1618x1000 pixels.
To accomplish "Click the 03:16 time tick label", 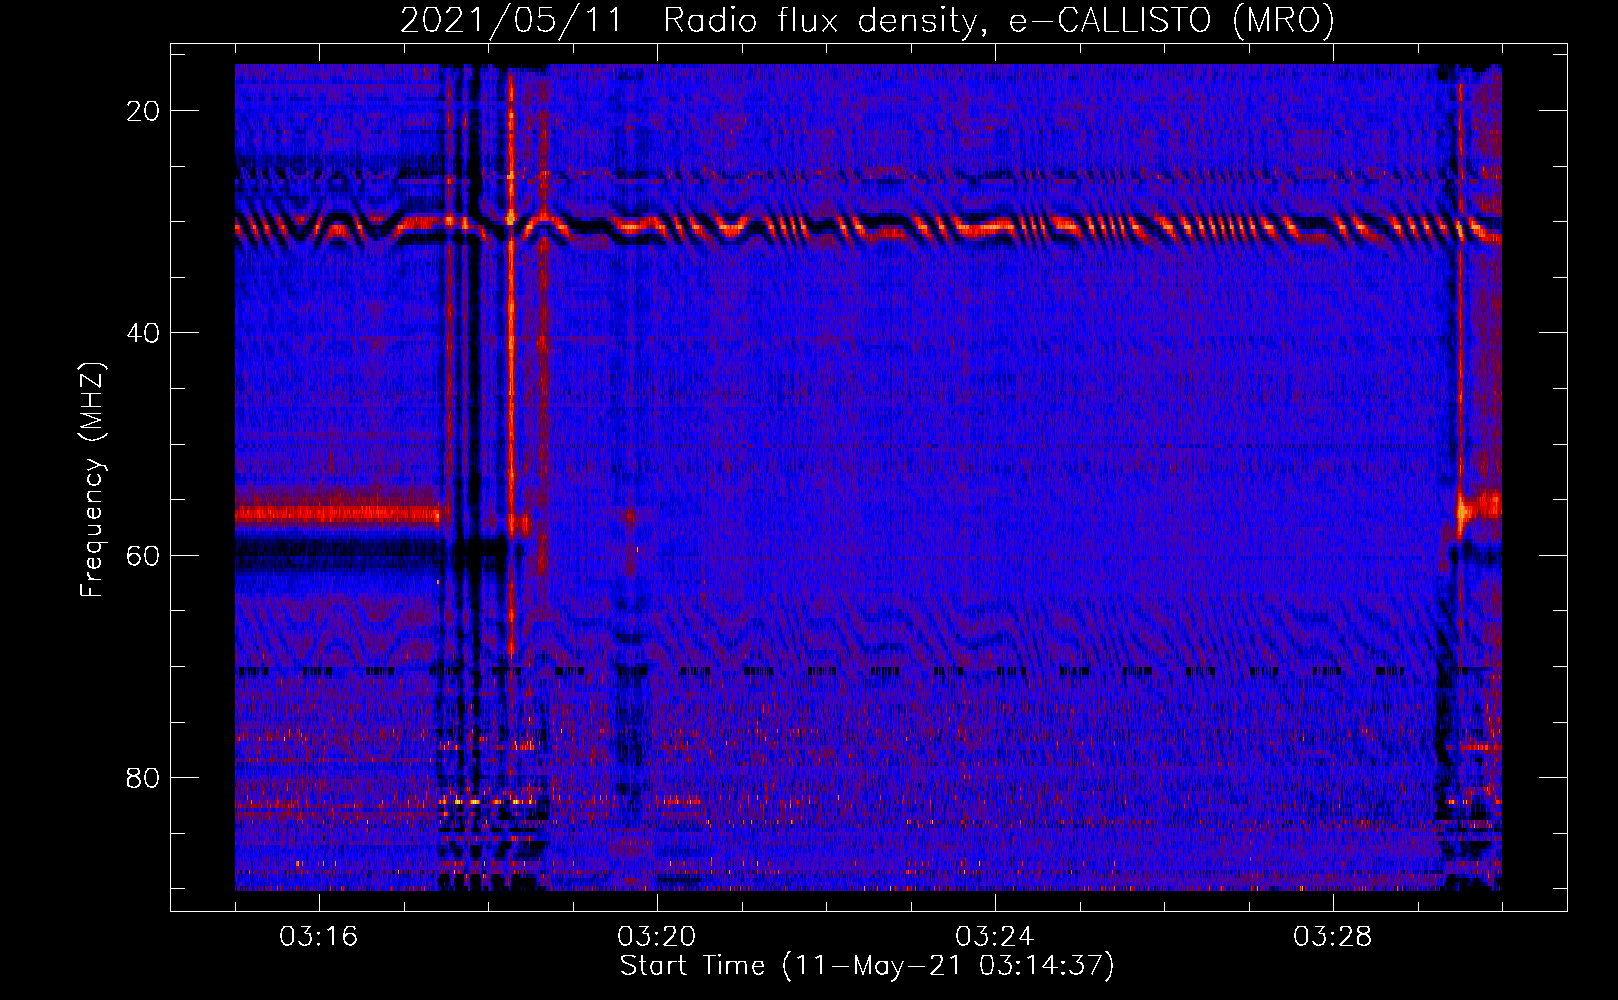I will (x=319, y=937).
